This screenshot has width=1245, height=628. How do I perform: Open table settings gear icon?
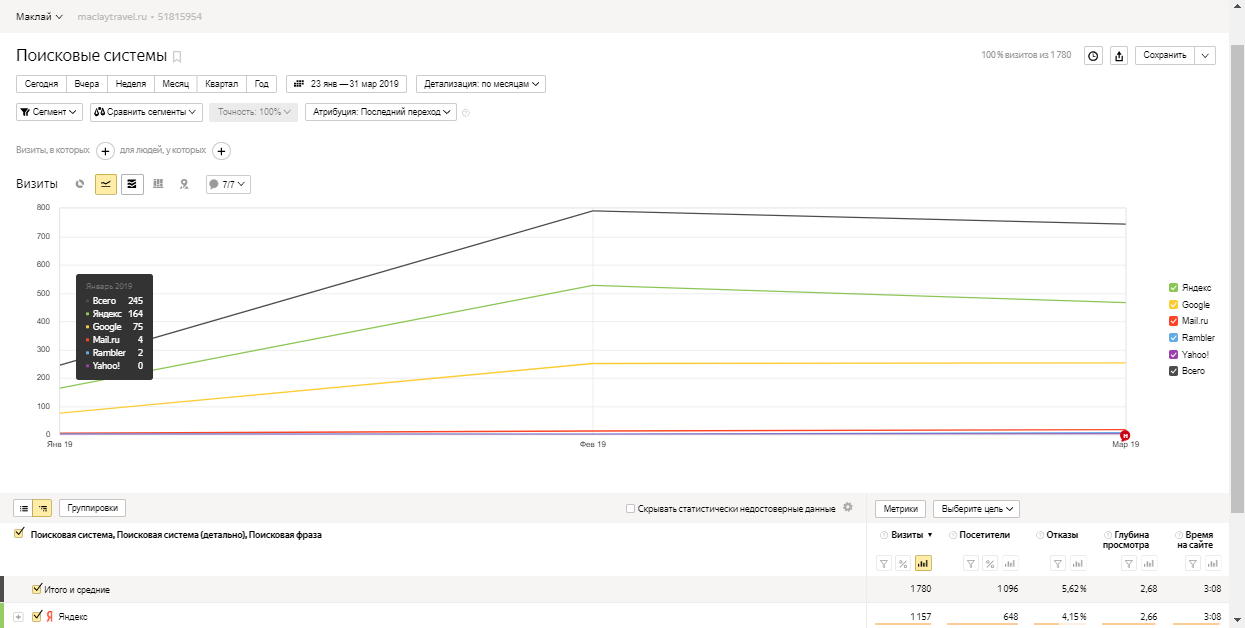[848, 507]
